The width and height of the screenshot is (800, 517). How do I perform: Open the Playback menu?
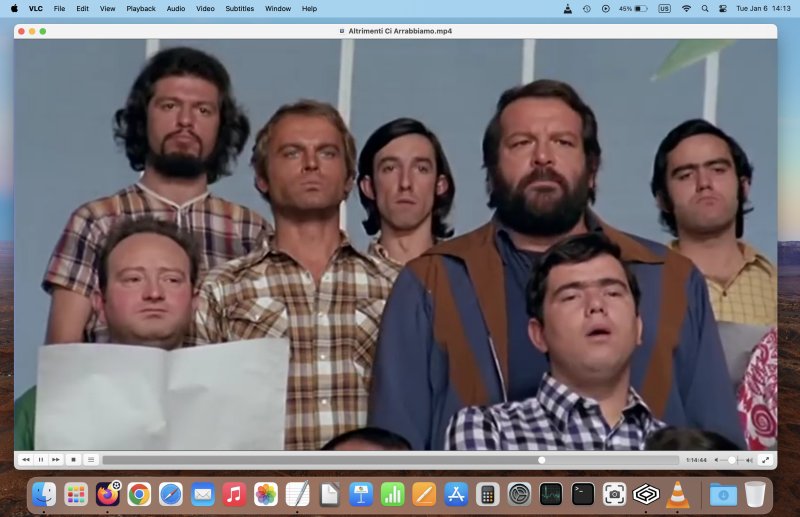(140, 8)
